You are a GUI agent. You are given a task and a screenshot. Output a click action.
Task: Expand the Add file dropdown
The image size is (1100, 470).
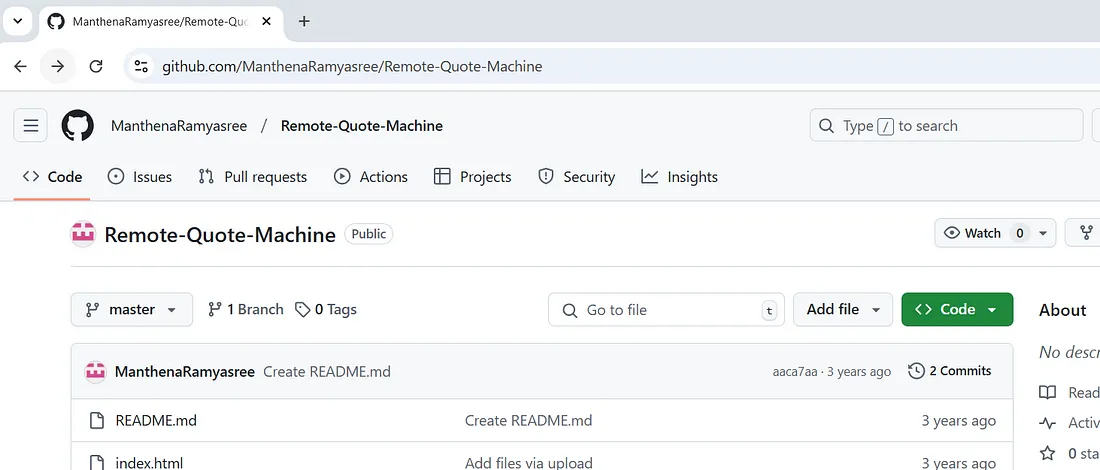coord(843,309)
